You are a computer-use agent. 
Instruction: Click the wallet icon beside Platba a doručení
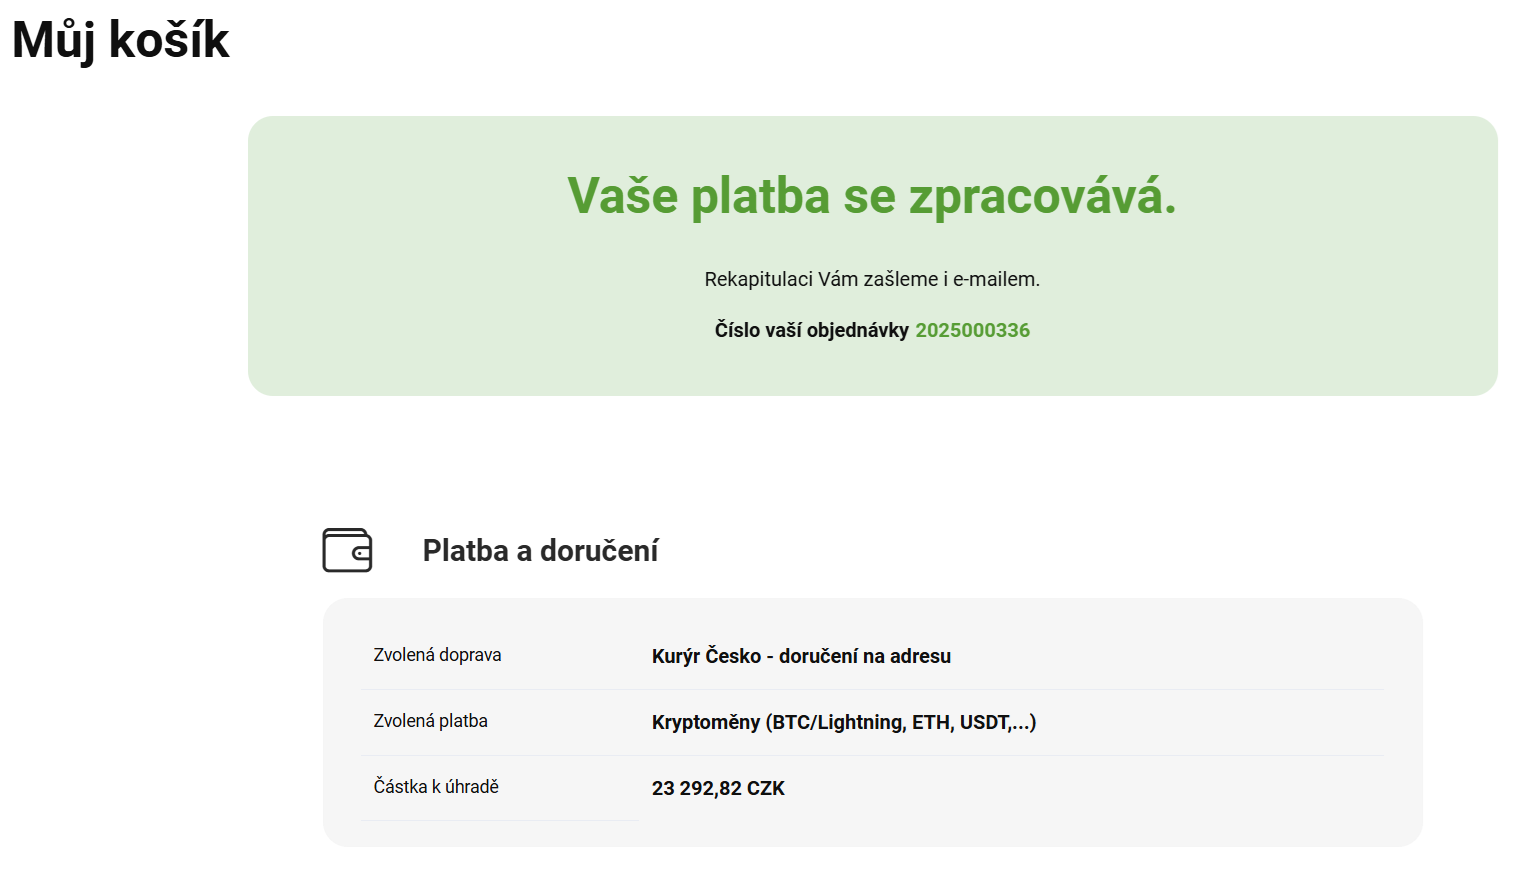[347, 550]
